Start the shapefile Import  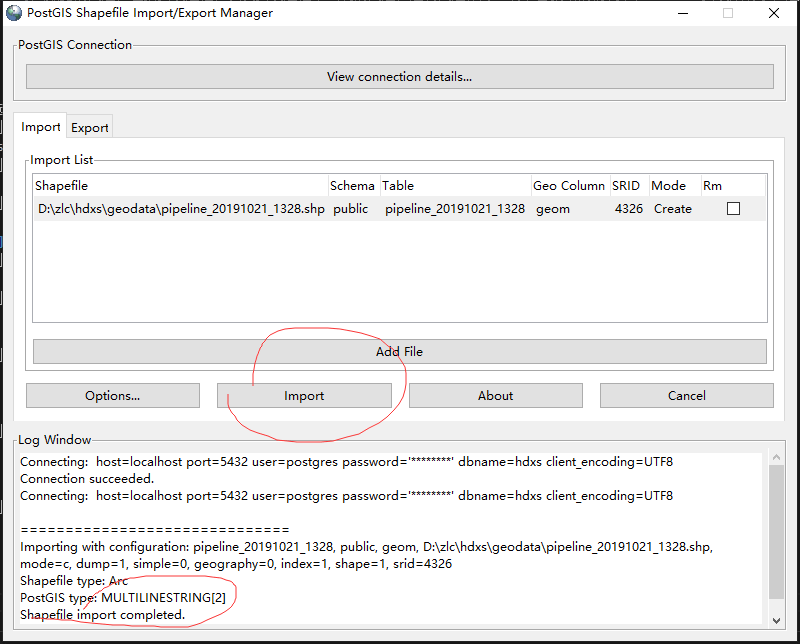coord(304,396)
